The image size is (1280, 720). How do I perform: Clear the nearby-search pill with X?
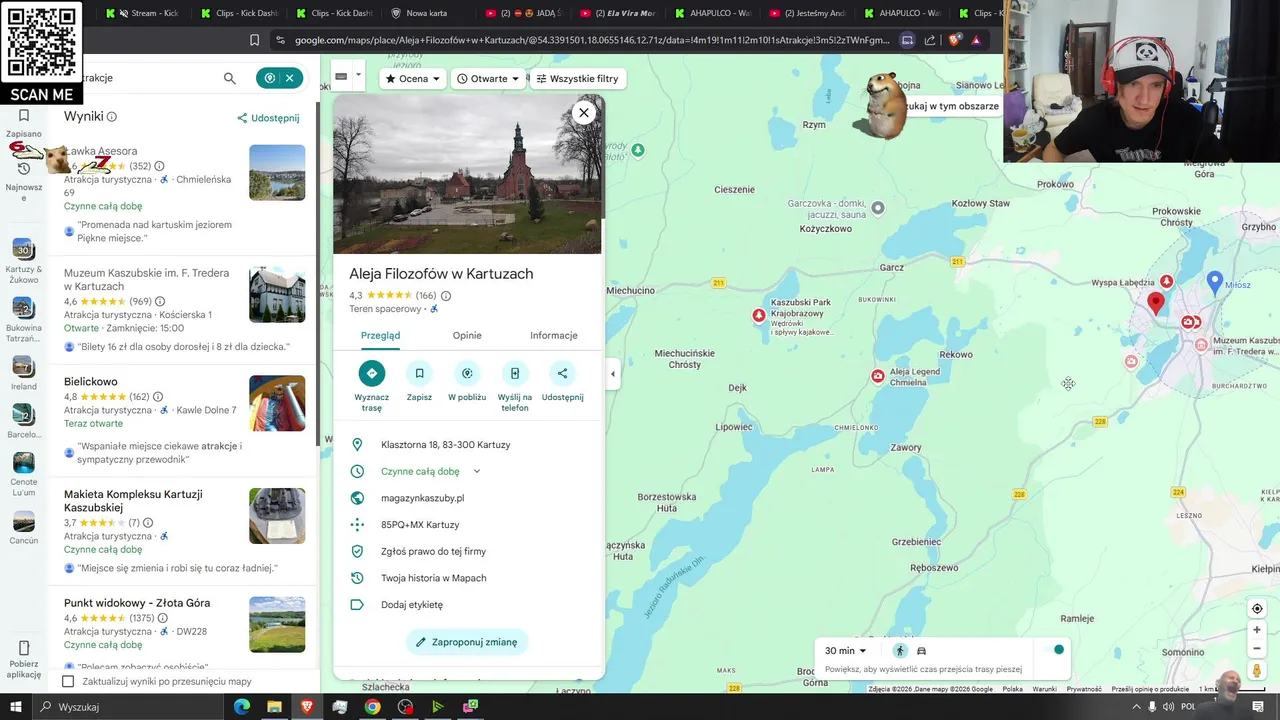point(290,78)
